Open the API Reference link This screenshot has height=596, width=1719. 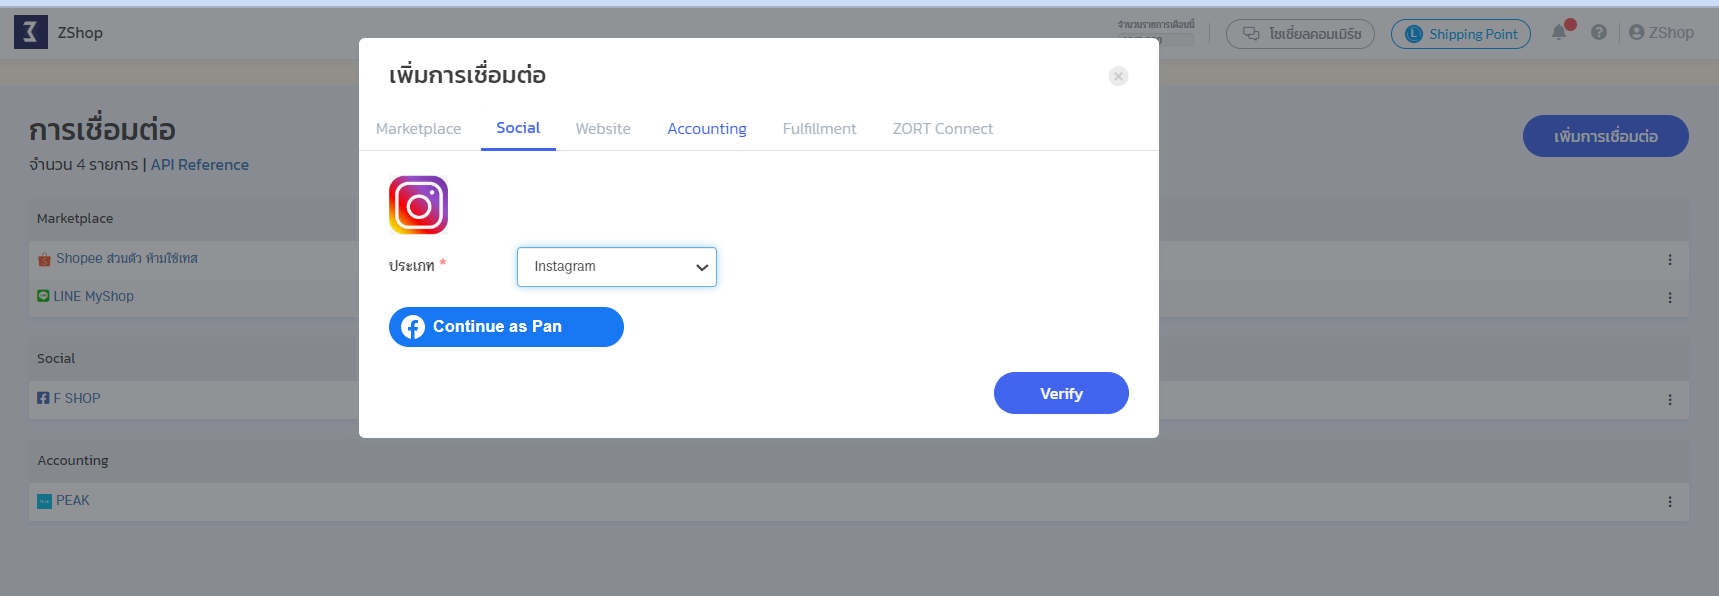click(x=199, y=165)
